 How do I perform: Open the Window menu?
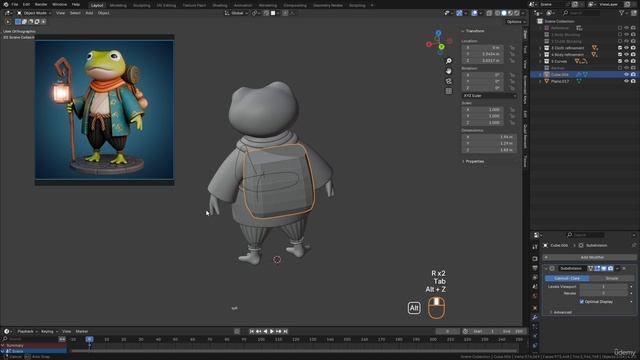point(60,4)
